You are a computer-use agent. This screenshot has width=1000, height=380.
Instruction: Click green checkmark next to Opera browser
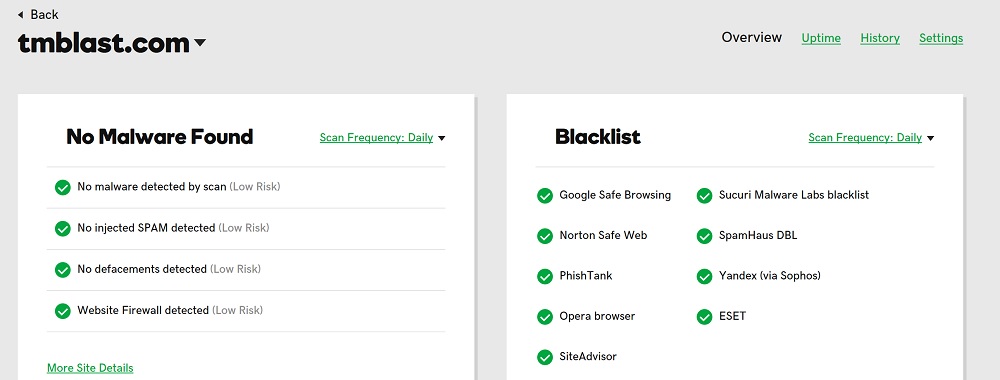coord(545,317)
